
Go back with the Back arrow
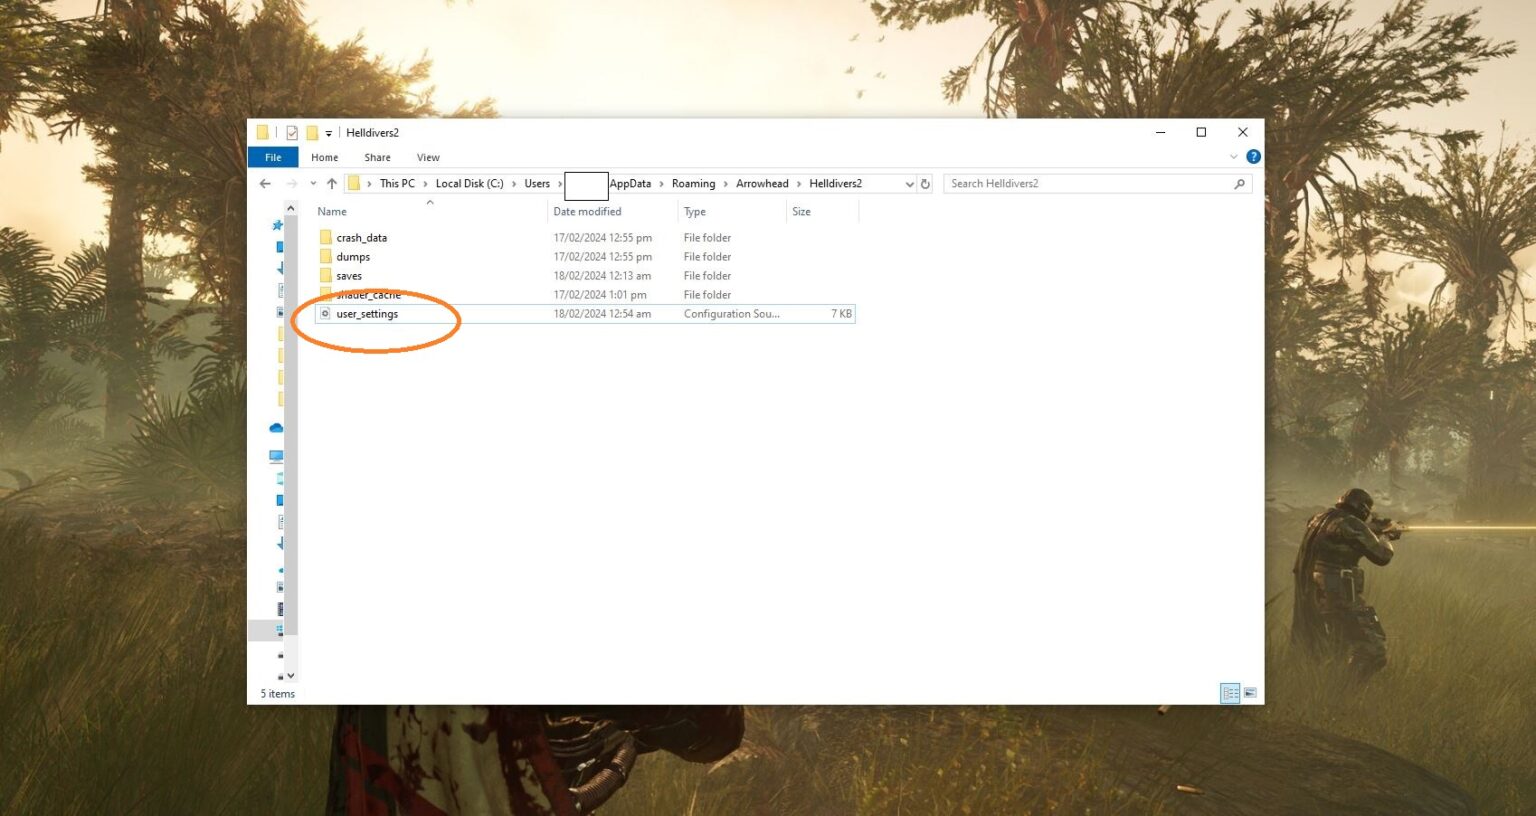tap(265, 184)
